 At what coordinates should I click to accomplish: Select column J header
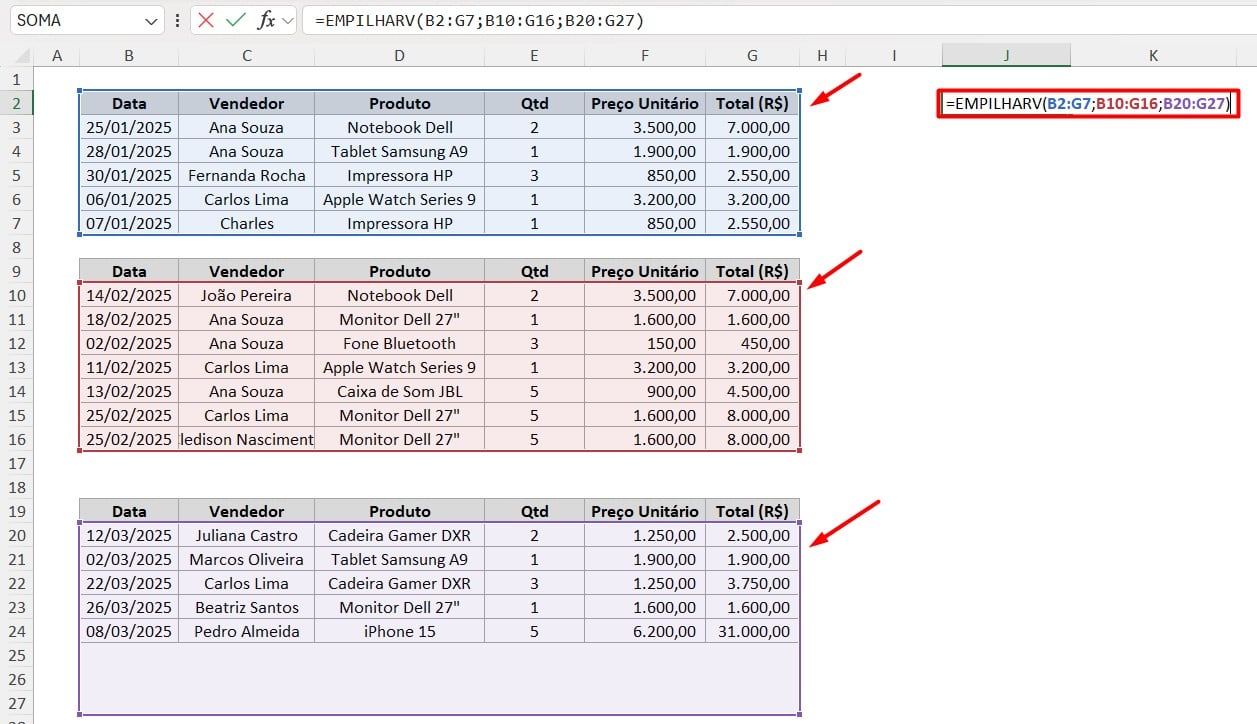click(1006, 56)
